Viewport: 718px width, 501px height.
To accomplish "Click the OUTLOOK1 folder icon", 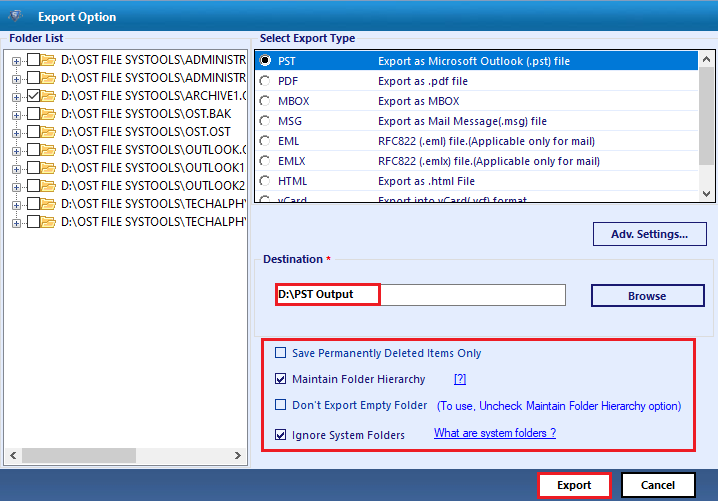I will [x=49, y=168].
